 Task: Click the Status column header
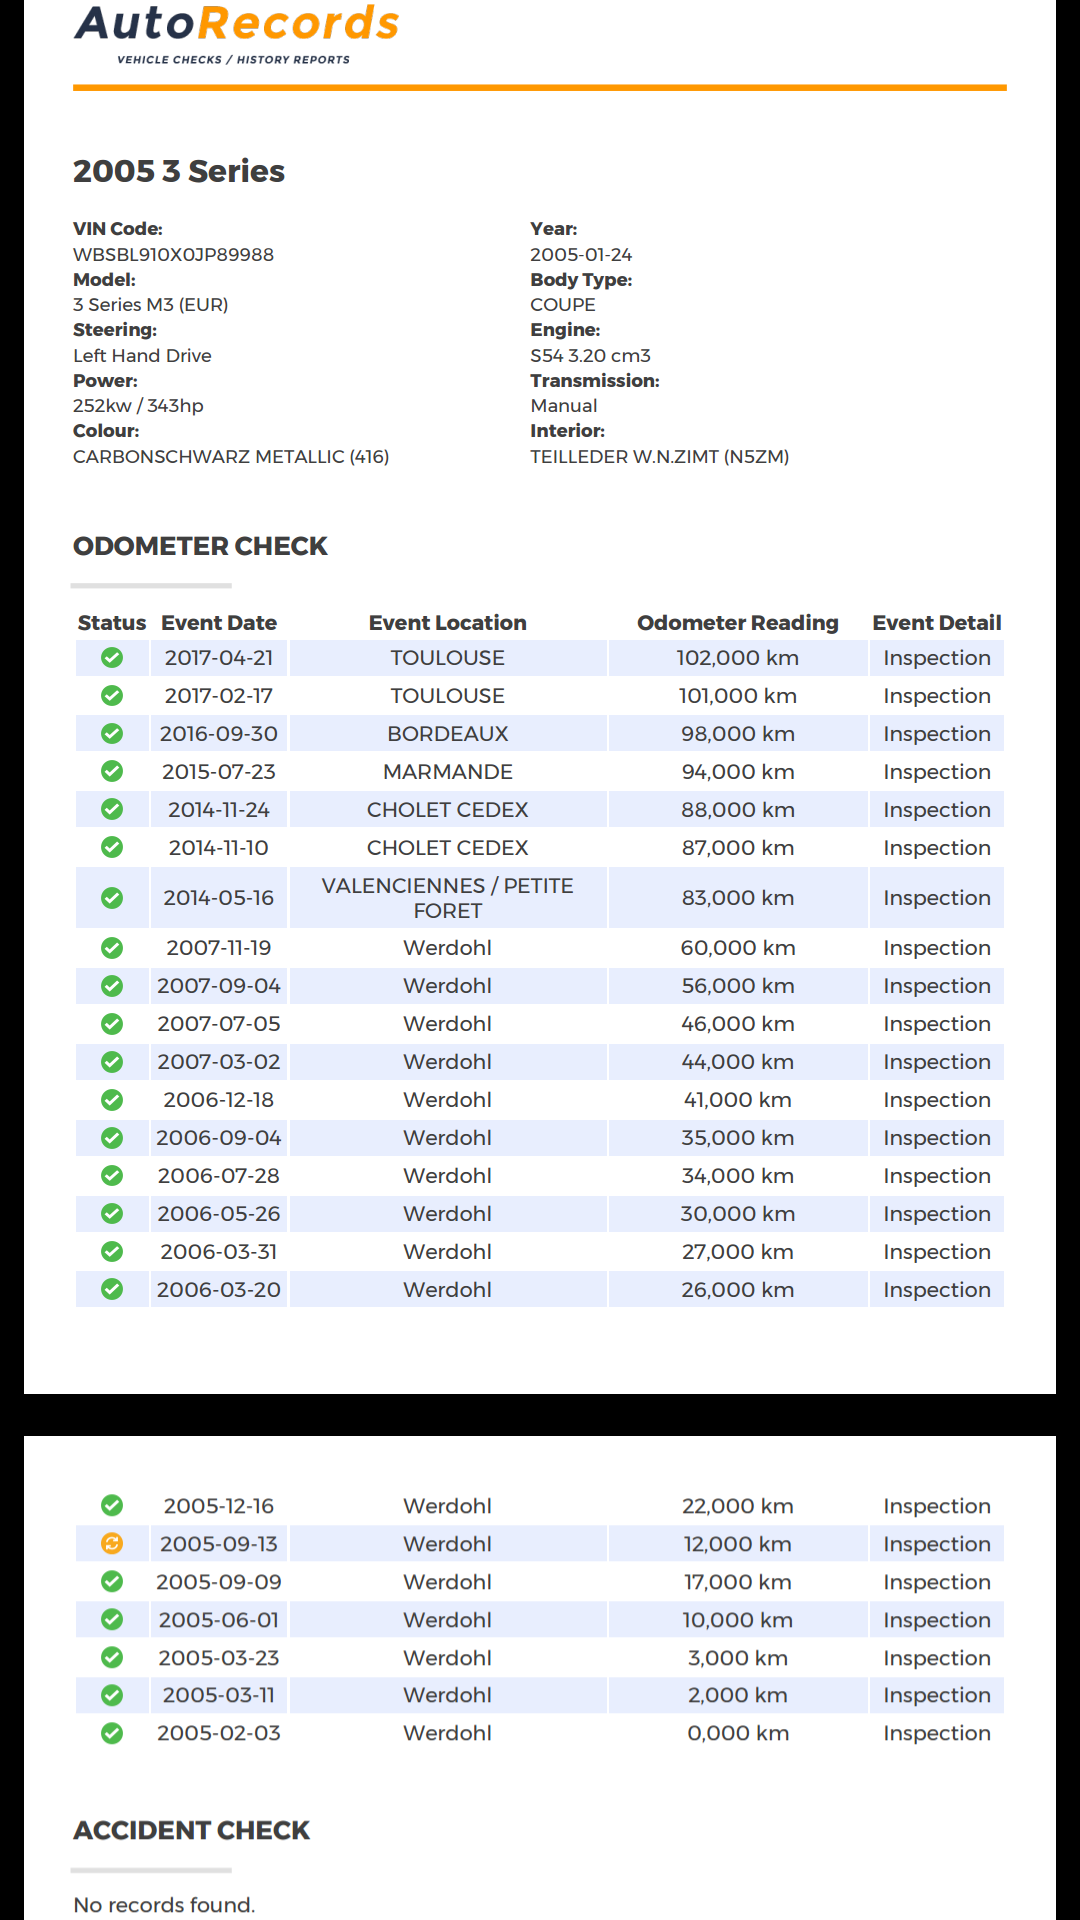[112, 623]
